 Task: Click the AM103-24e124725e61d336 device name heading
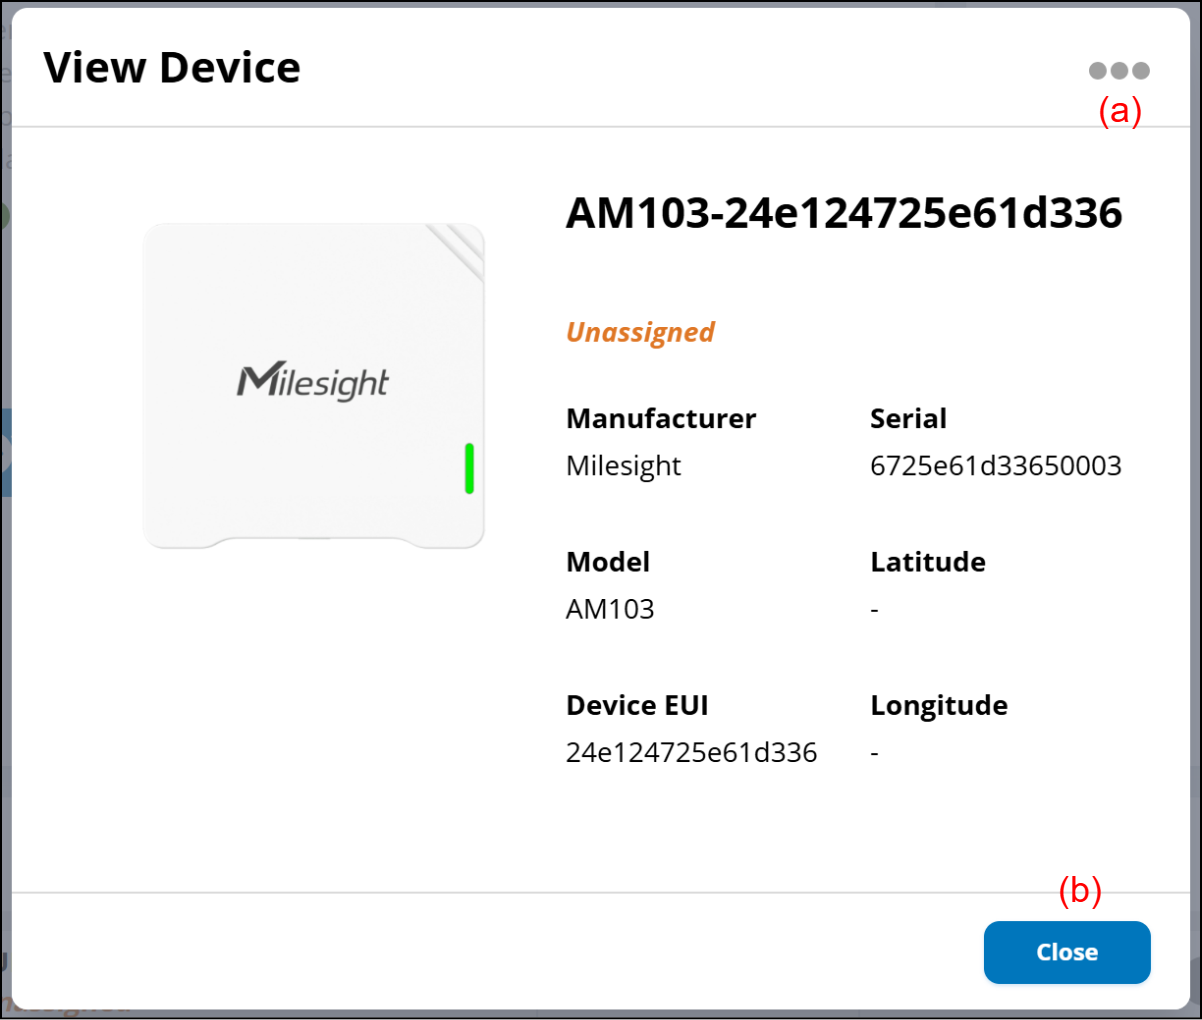844,213
